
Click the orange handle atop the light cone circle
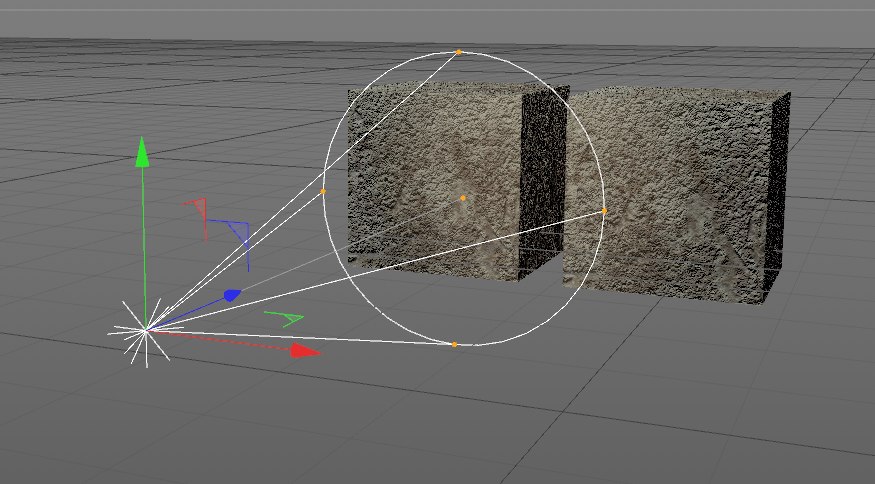pyautogui.click(x=459, y=52)
